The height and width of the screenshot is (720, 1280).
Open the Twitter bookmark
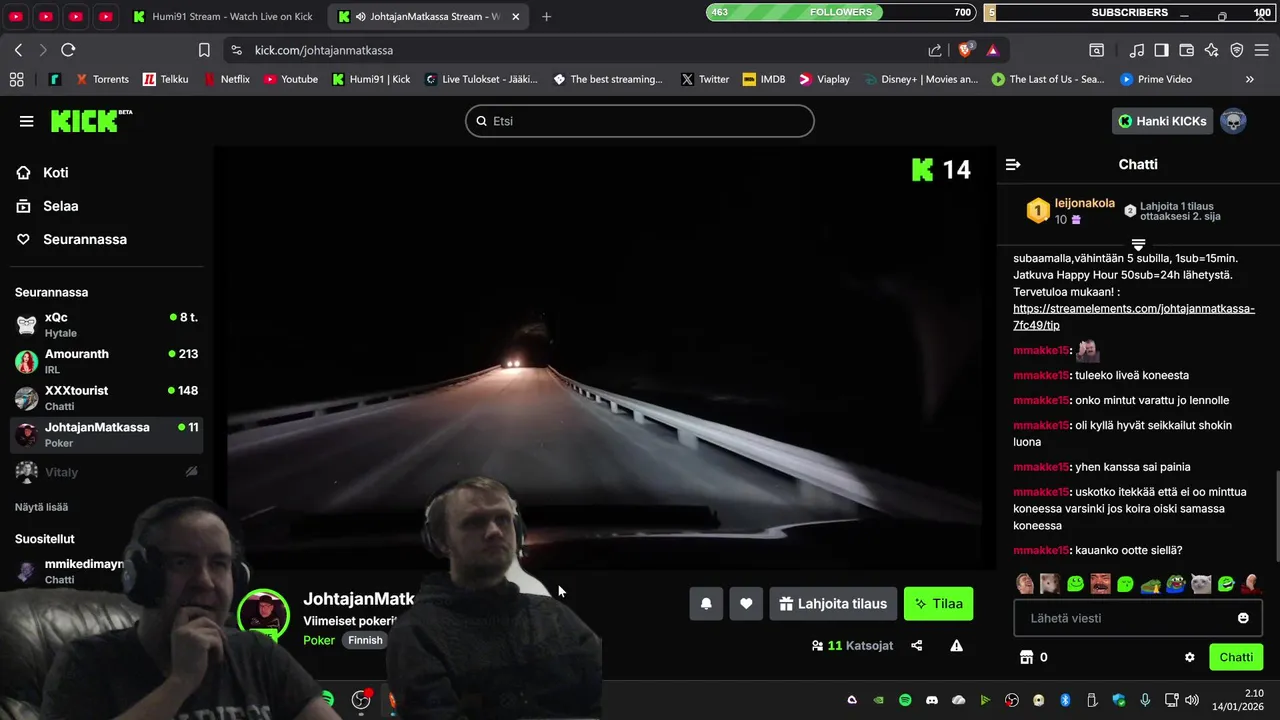coord(705,79)
